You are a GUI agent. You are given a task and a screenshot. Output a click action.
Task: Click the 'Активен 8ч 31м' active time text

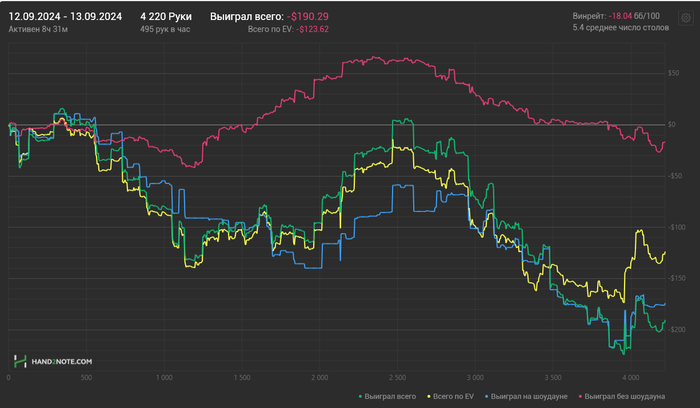tap(38, 29)
